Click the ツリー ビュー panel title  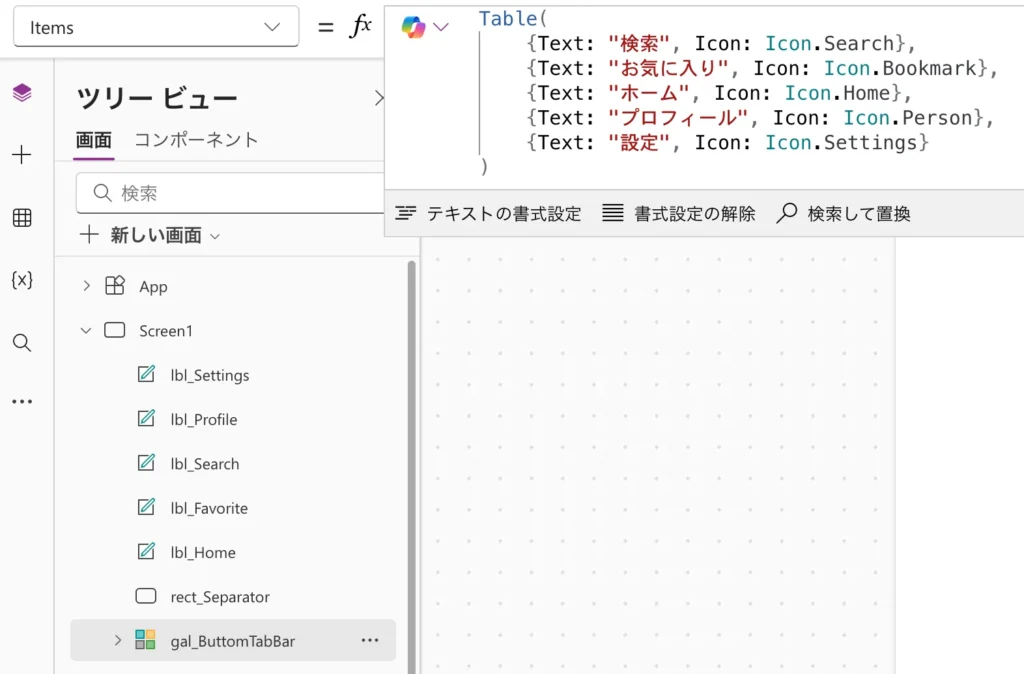(x=157, y=99)
